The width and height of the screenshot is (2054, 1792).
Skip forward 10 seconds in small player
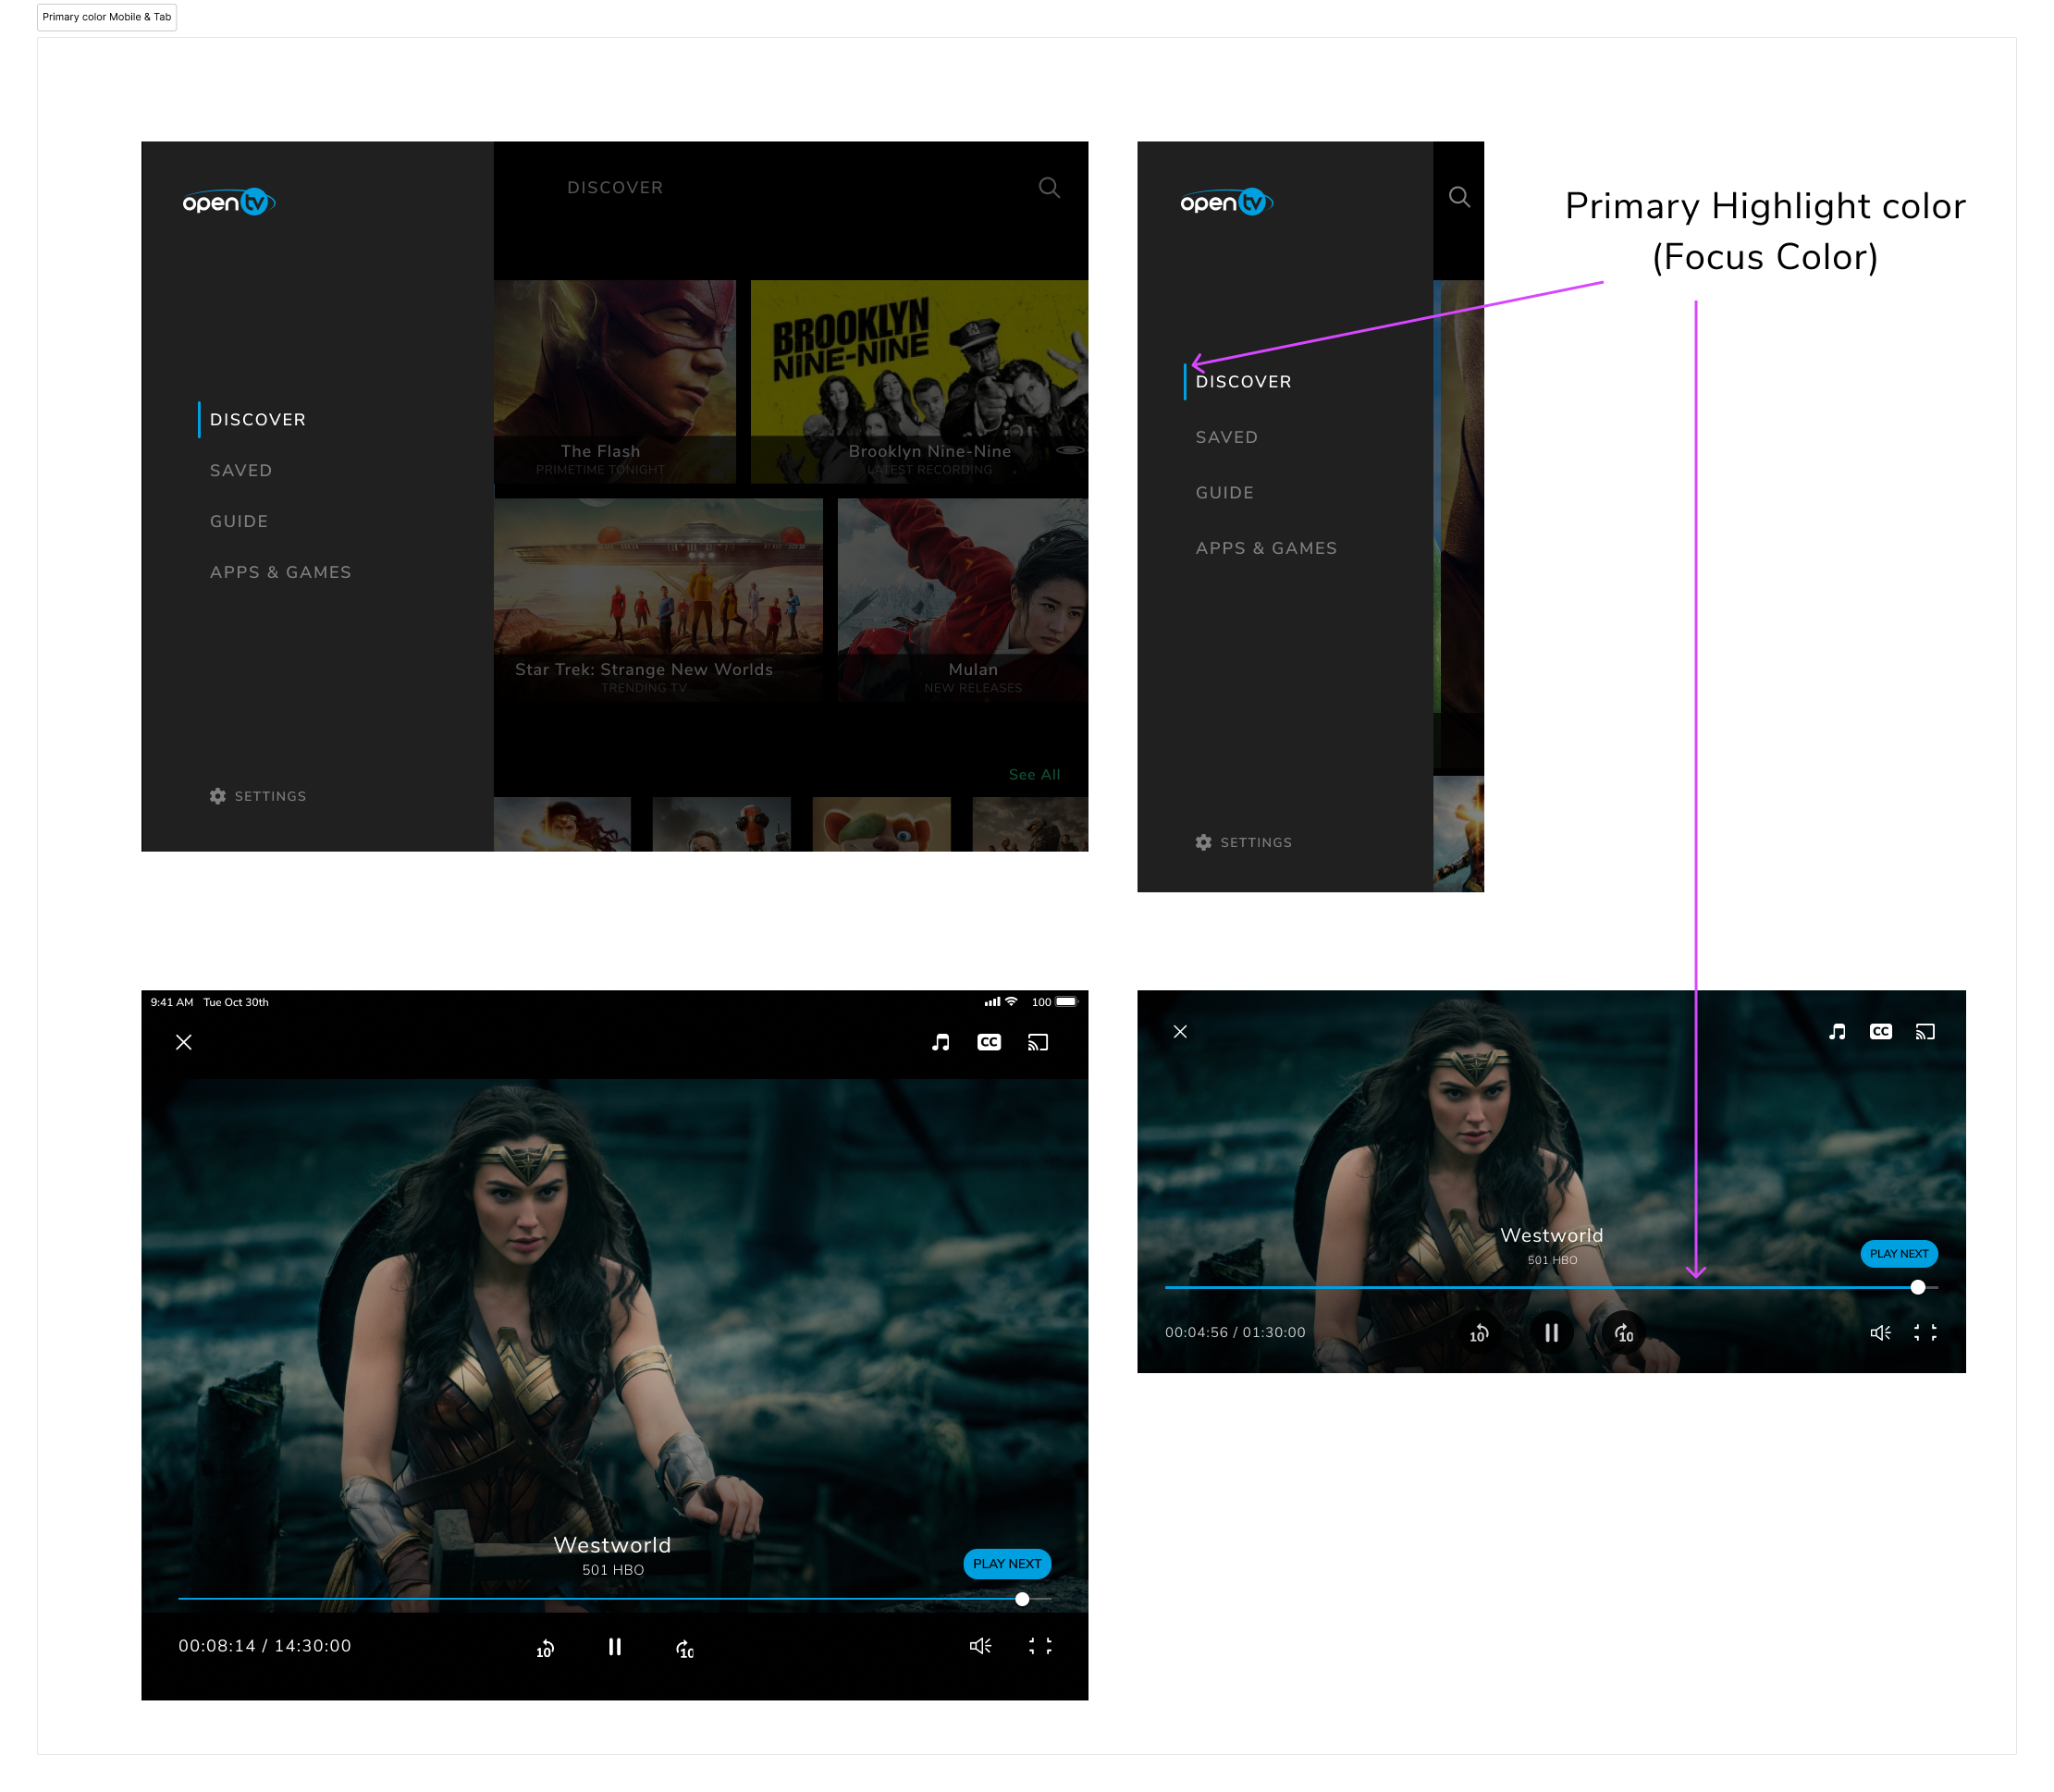[x=1624, y=1333]
